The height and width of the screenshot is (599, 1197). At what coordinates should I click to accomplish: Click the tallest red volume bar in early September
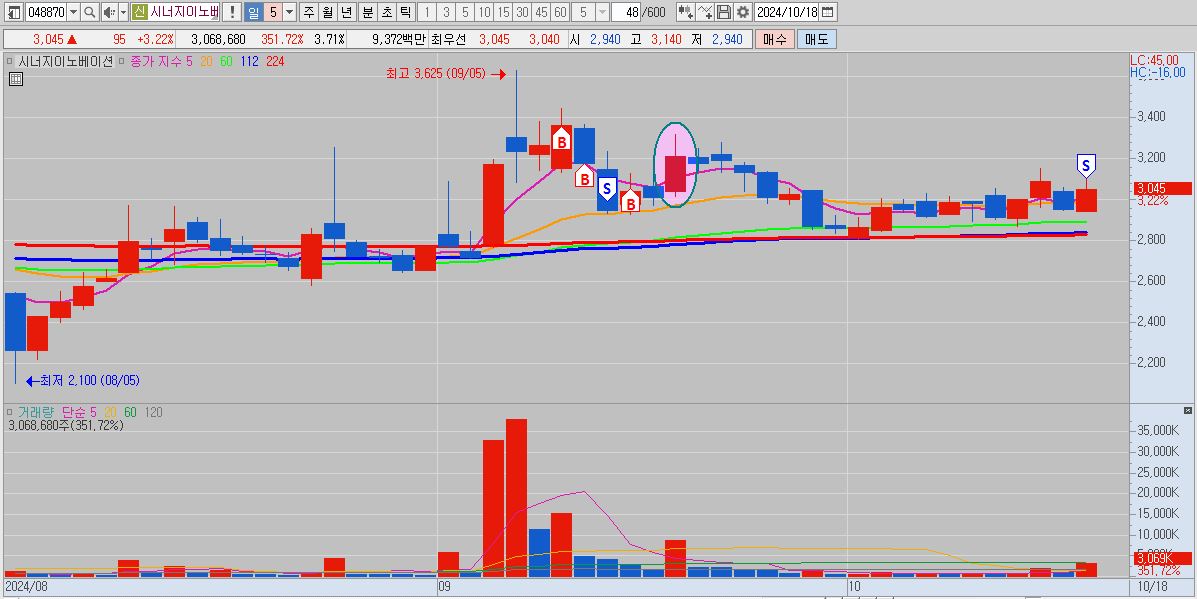tap(517, 497)
